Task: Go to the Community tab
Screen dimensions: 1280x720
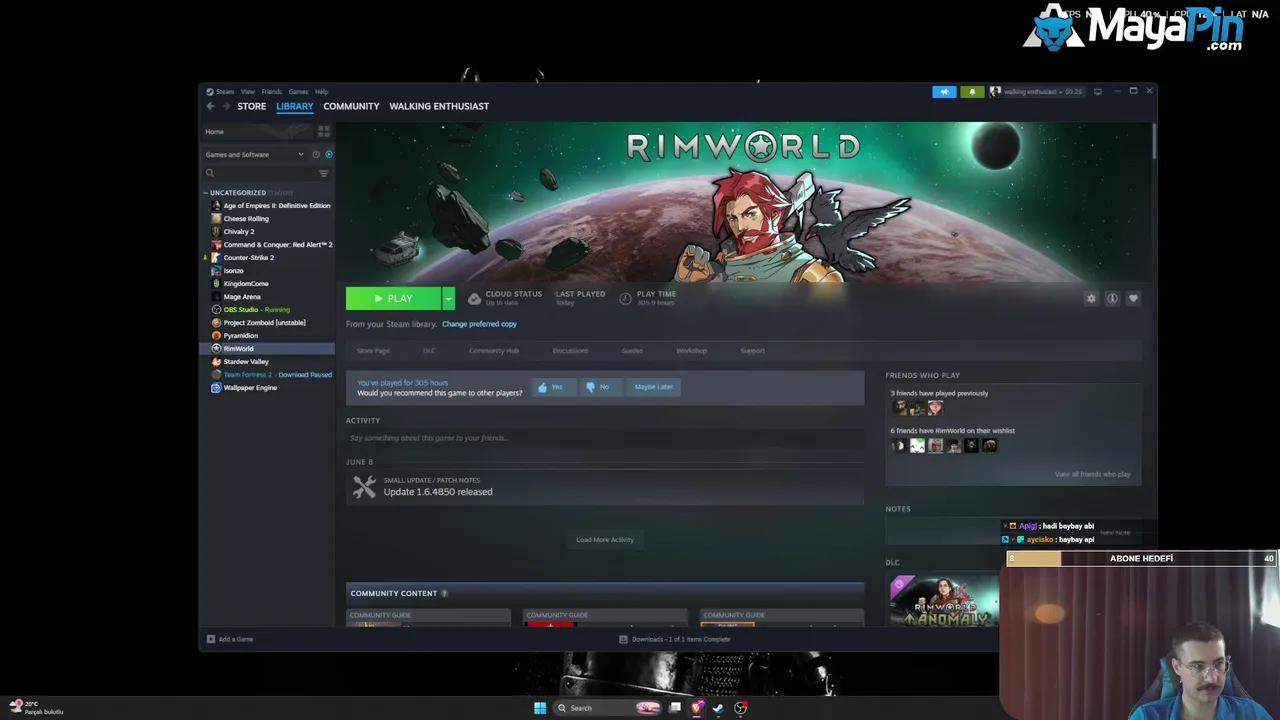Action: pyautogui.click(x=351, y=106)
